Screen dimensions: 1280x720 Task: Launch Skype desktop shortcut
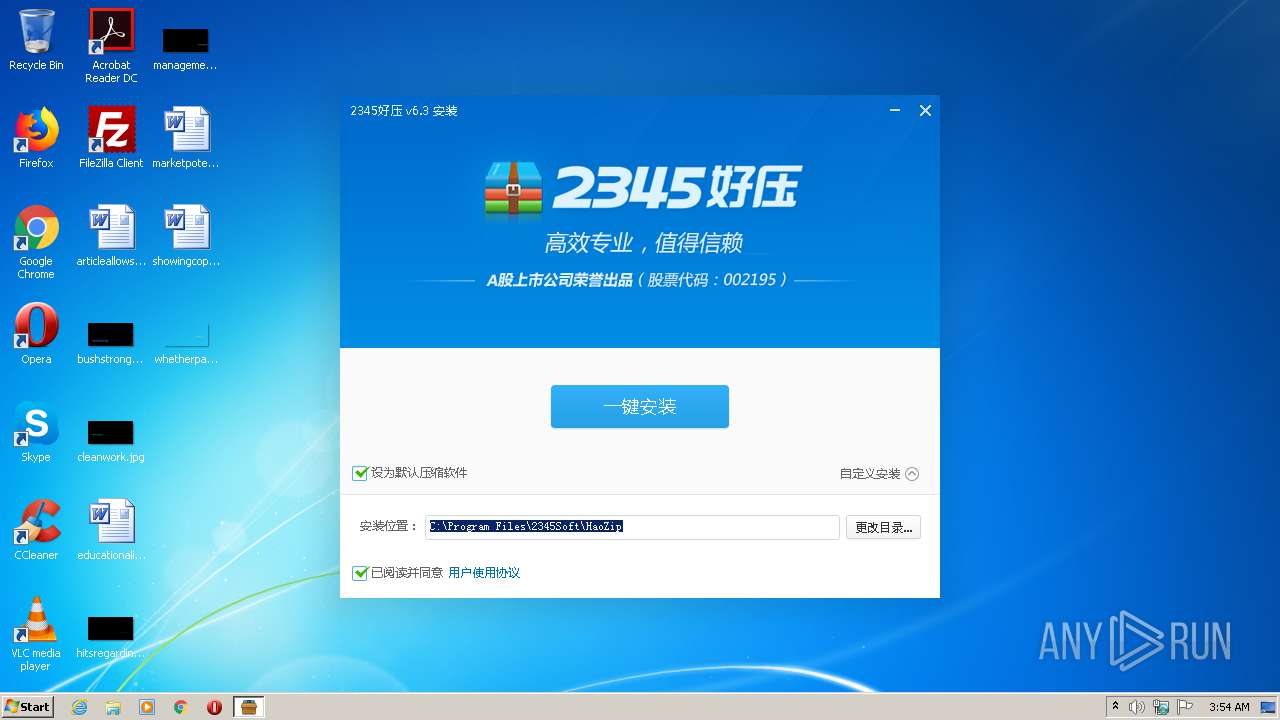(36, 432)
